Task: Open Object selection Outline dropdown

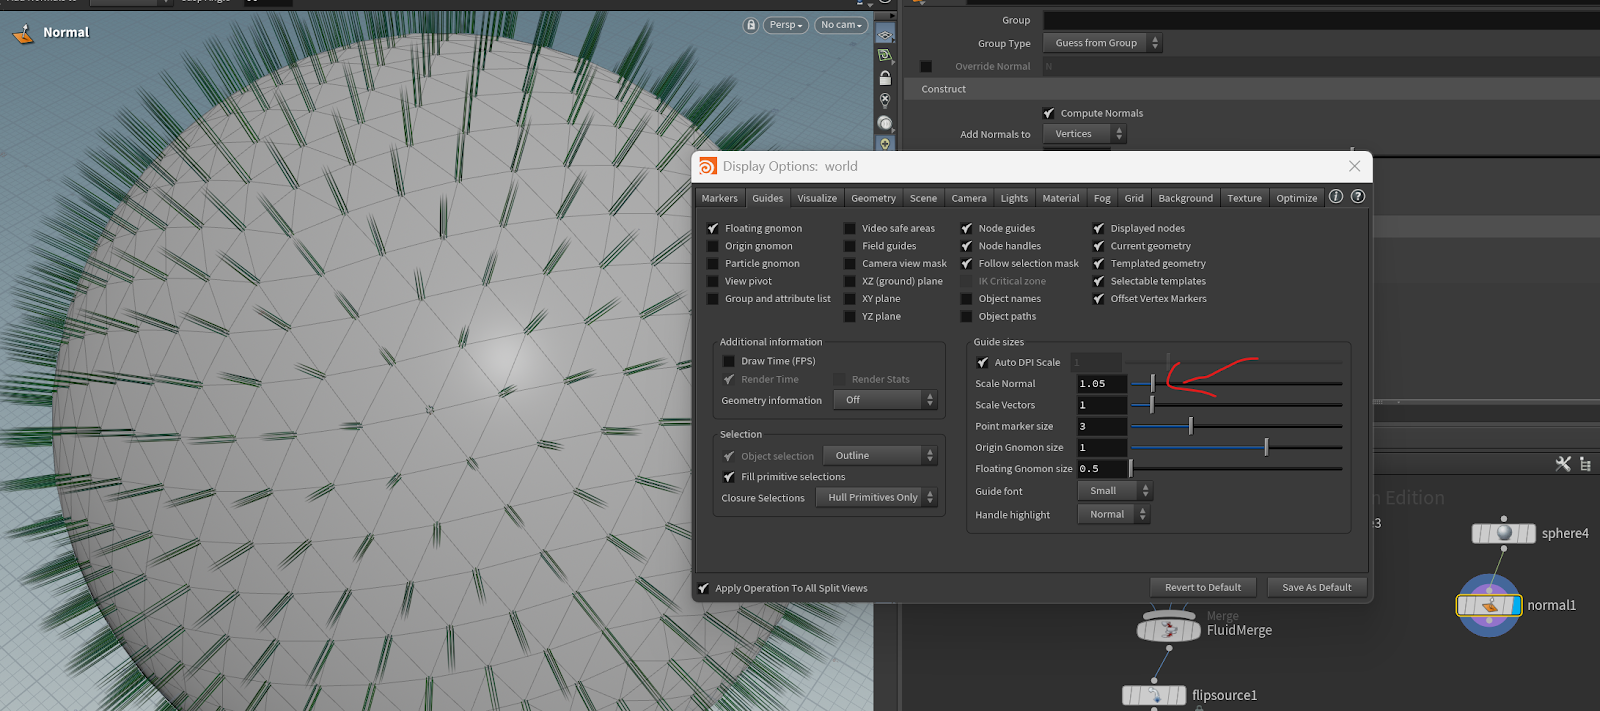Action: pyautogui.click(x=880, y=456)
